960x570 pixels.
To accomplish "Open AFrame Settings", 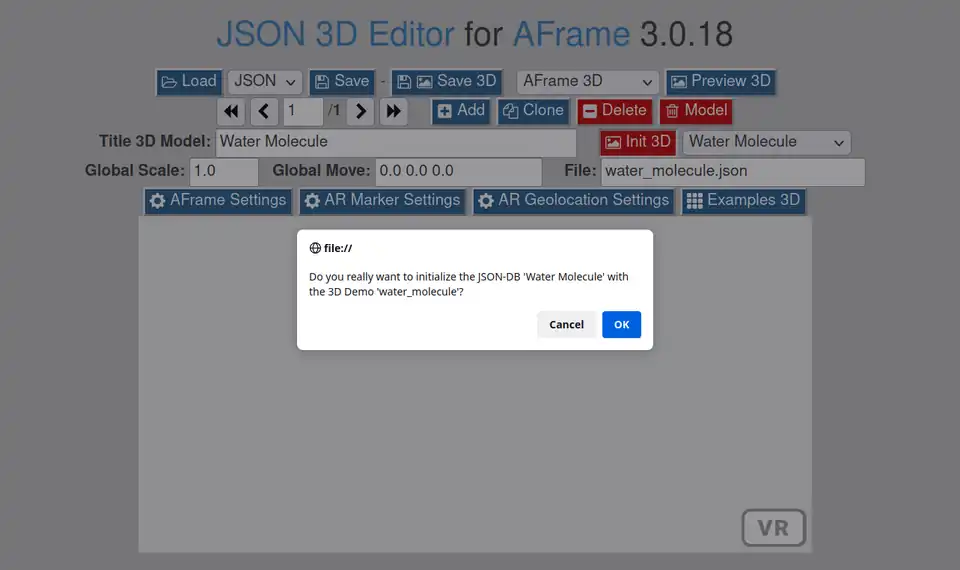I will 218,201.
